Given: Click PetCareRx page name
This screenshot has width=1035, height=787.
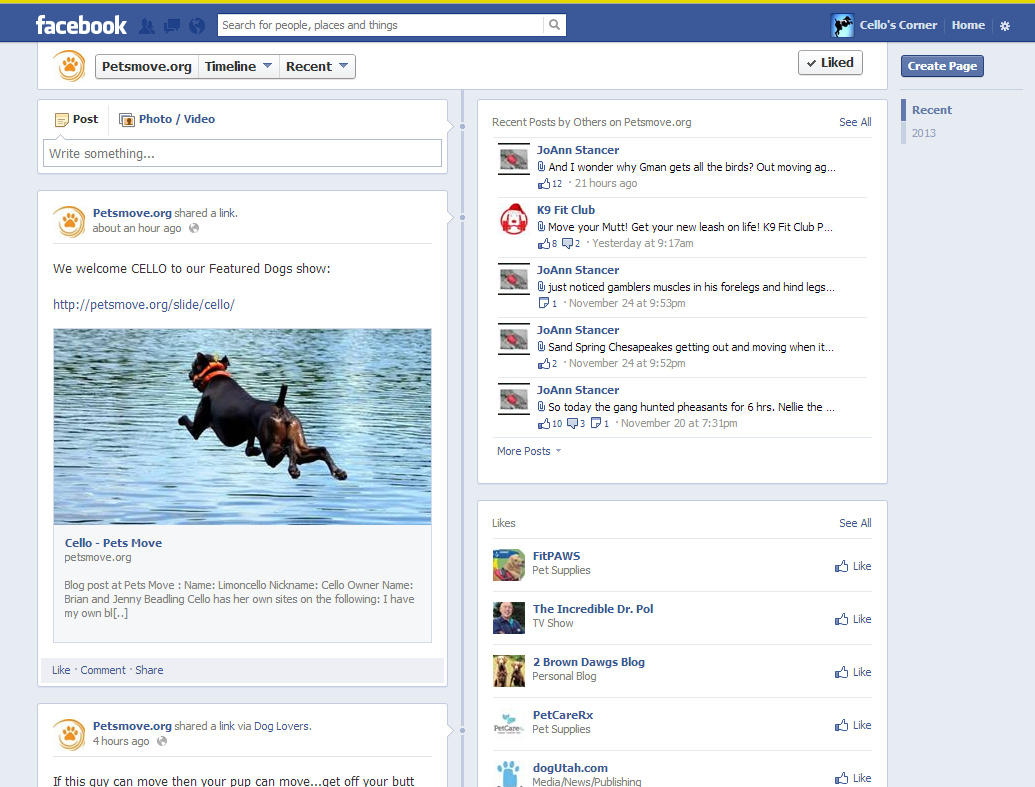Looking at the screenshot, I should (563, 715).
